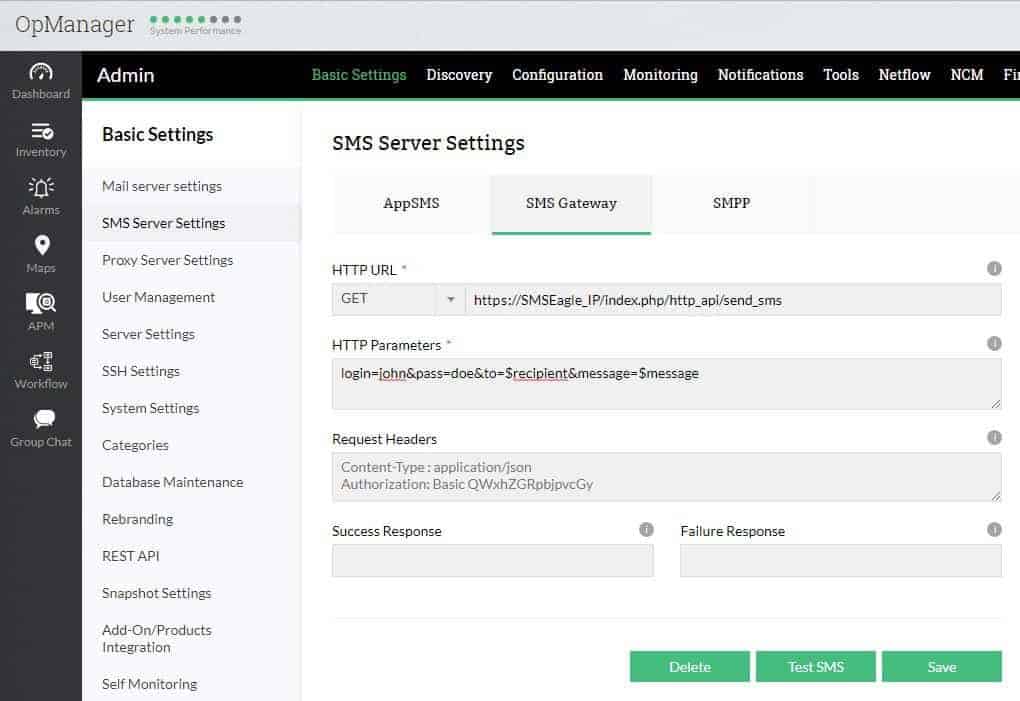The height and width of the screenshot is (701, 1020).
Task: Click the OpManager logo
Action: point(75,25)
